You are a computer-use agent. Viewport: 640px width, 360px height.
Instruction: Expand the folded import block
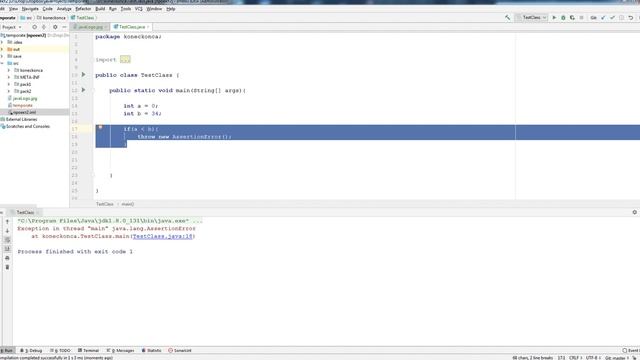pos(125,60)
